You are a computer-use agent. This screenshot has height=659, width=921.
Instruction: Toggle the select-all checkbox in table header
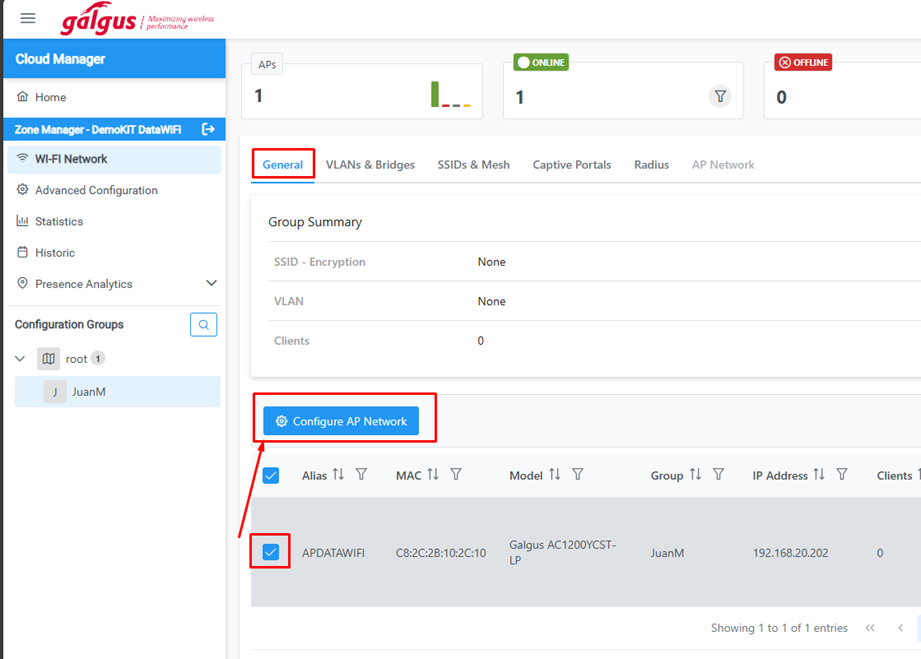[x=271, y=475]
